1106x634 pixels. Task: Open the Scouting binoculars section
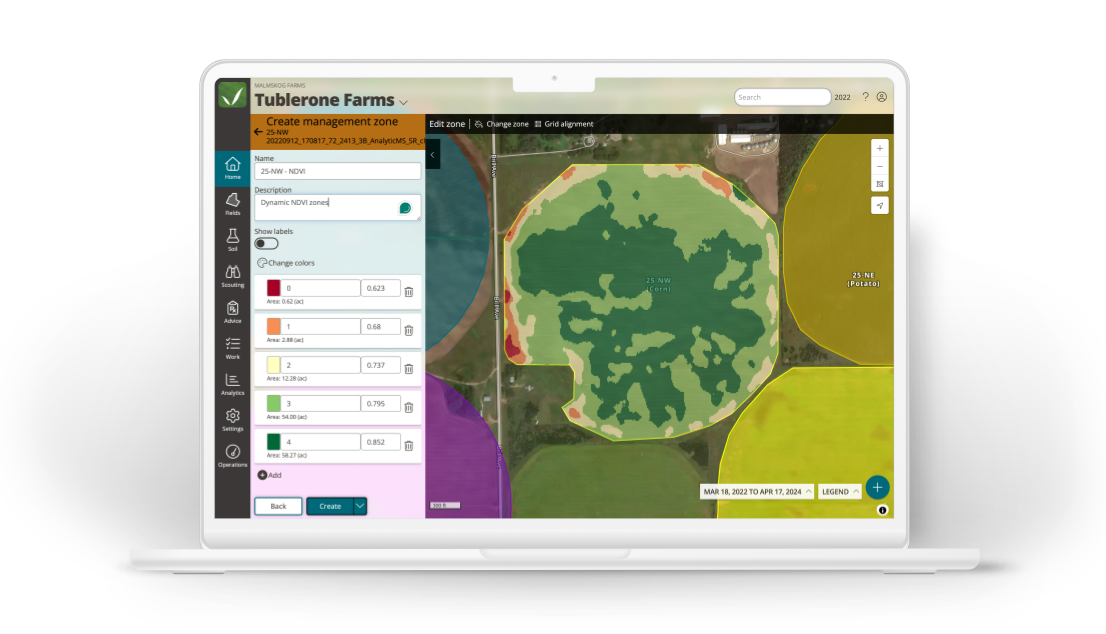(x=233, y=276)
